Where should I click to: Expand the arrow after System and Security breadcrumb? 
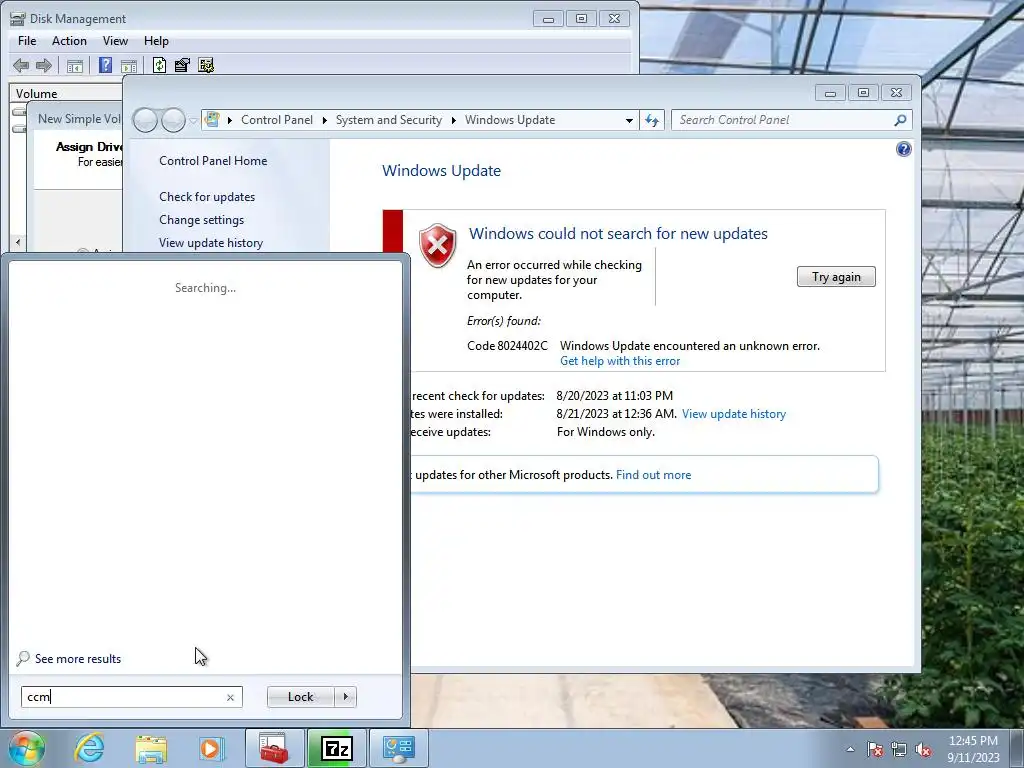(453, 120)
